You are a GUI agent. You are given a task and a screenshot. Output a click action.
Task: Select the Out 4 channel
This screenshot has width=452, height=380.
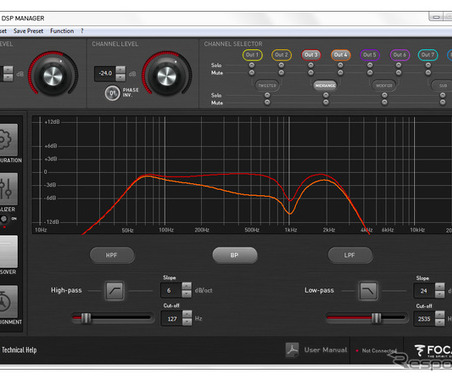click(x=341, y=55)
